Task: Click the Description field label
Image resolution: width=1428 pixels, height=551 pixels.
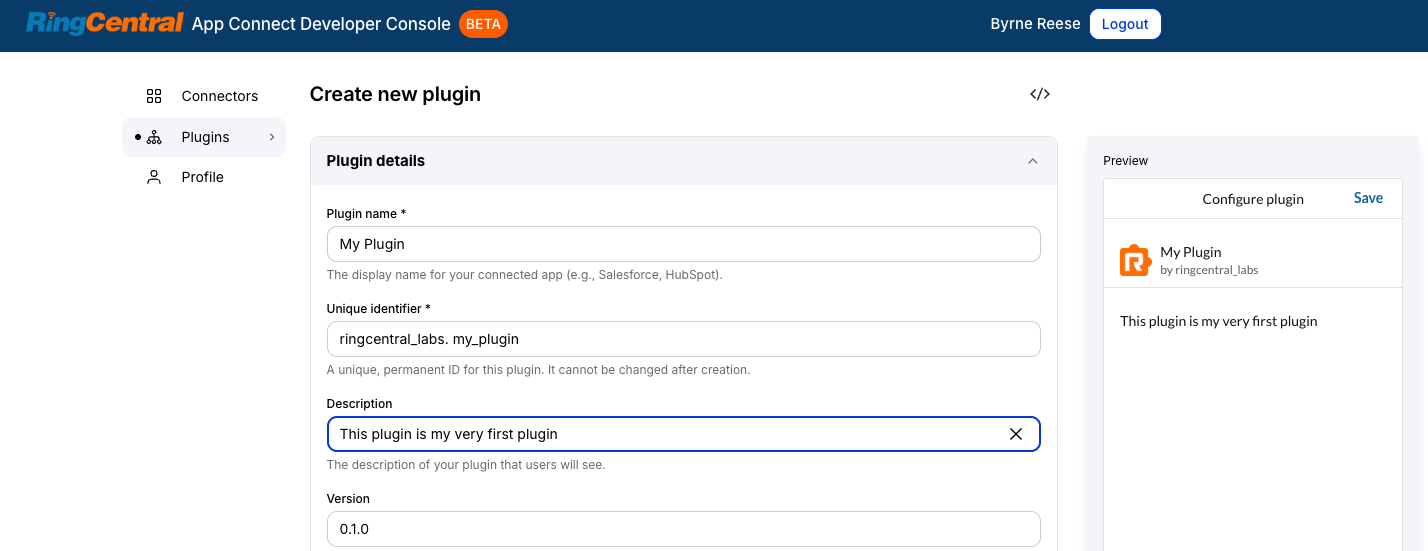Action: (x=360, y=404)
